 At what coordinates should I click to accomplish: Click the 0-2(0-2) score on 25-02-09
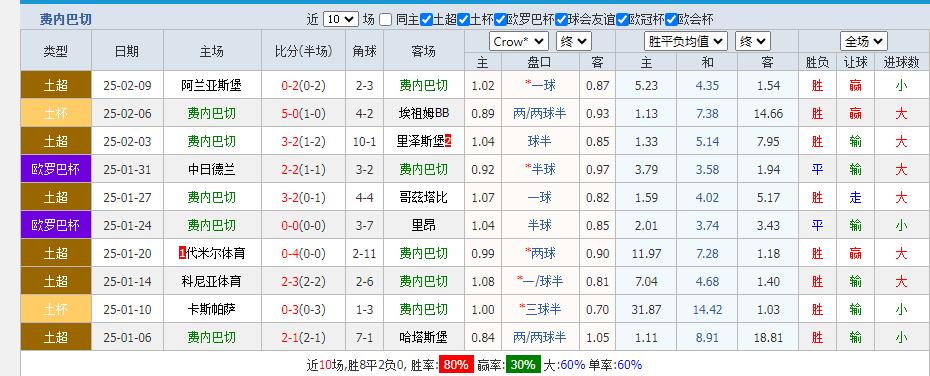303,85
